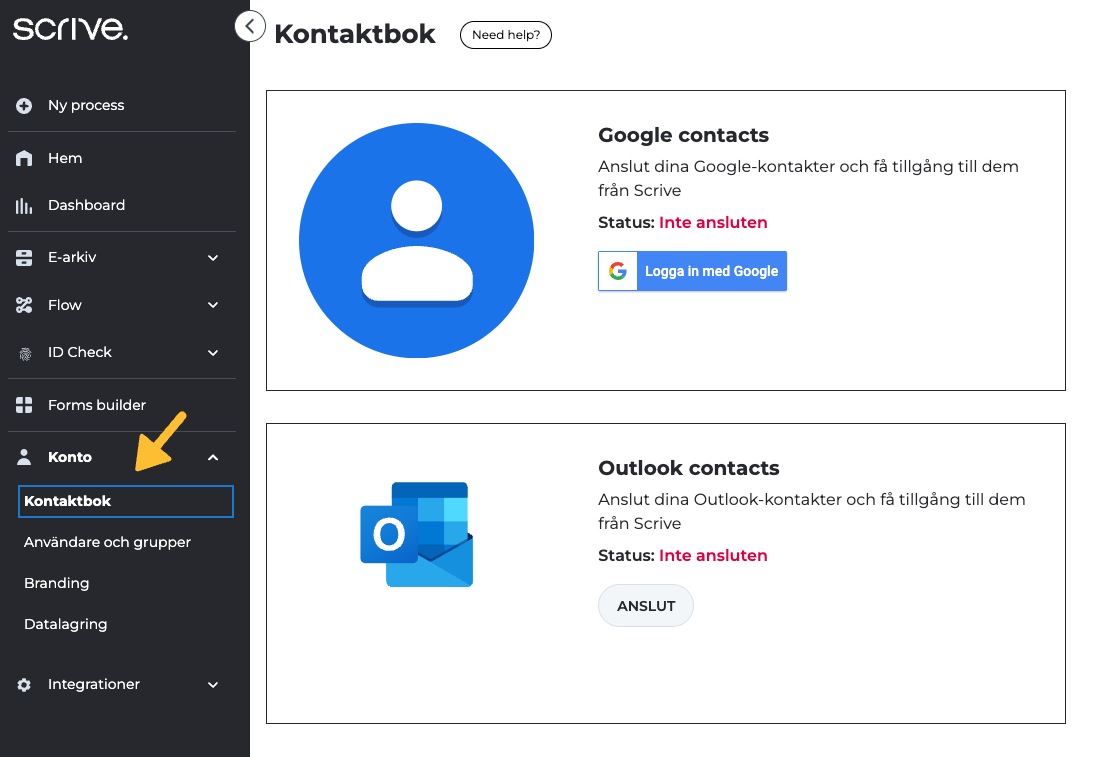Collapse the sidebar with the arrow button
The width and height of the screenshot is (1096, 757).
click(x=250, y=26)
